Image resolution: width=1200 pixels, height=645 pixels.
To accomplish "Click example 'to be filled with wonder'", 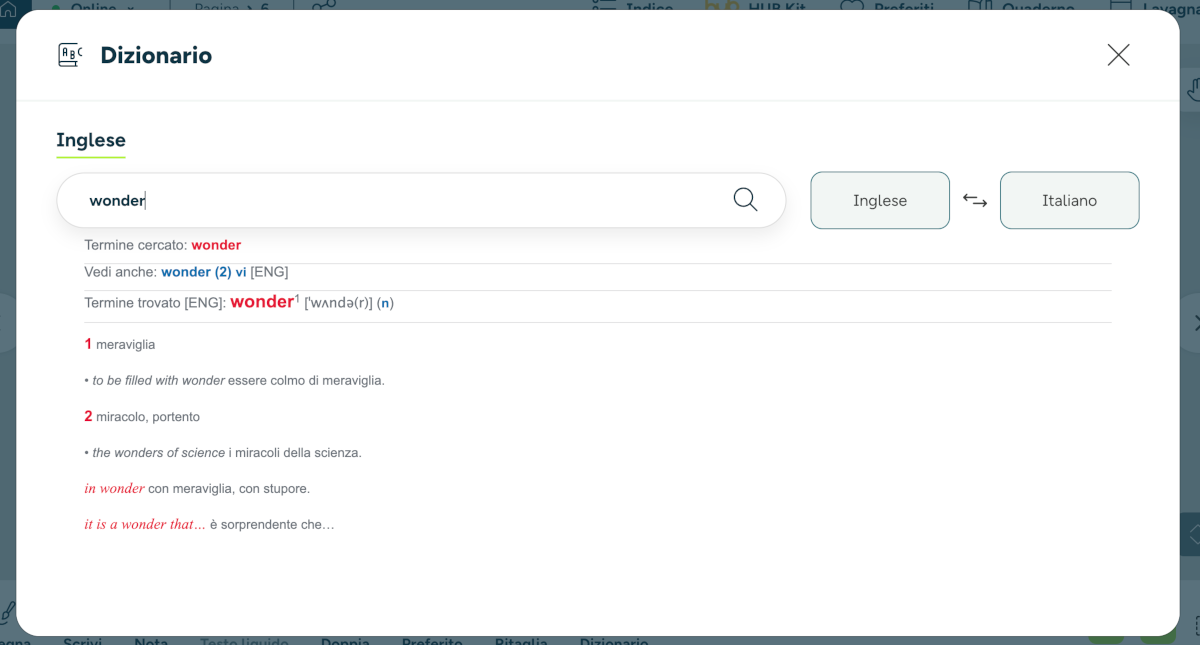I will point(158,381).
